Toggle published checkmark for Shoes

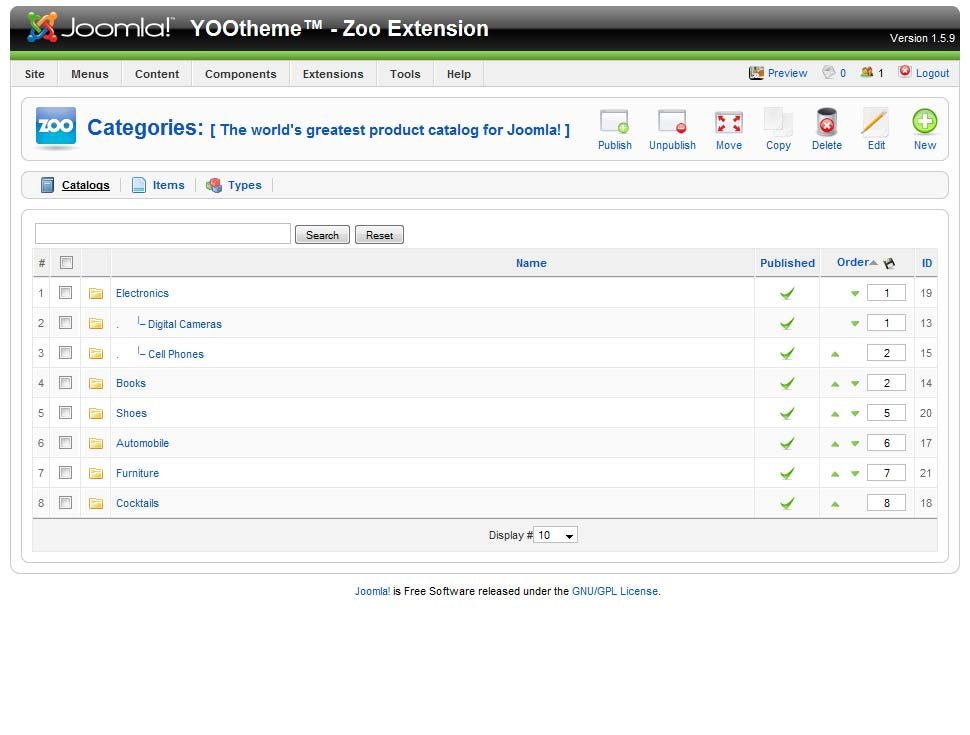tap(787, 413)
